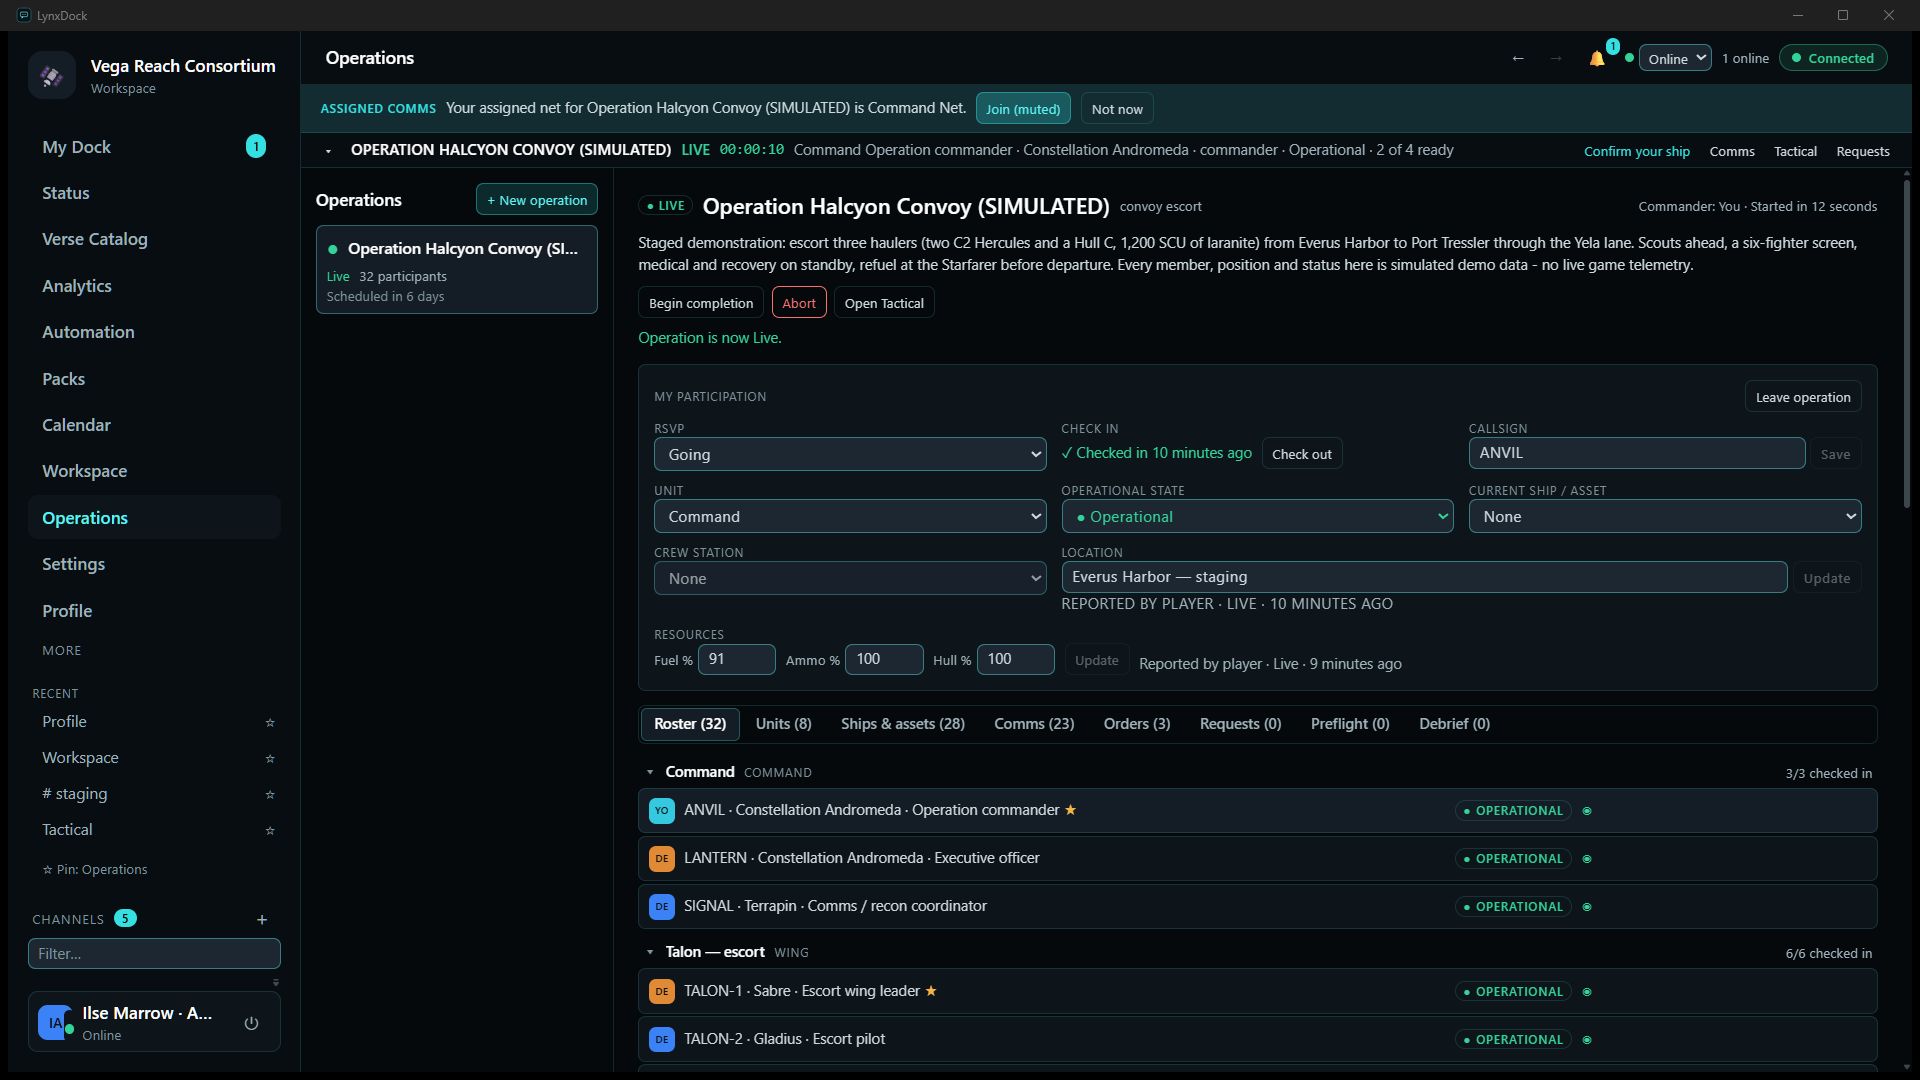Viewport: 1920px width, 1080px height.
Task: Toggle the status indicator for LANTERN row
Action: pyautogui.click(x=1587, y=859)
